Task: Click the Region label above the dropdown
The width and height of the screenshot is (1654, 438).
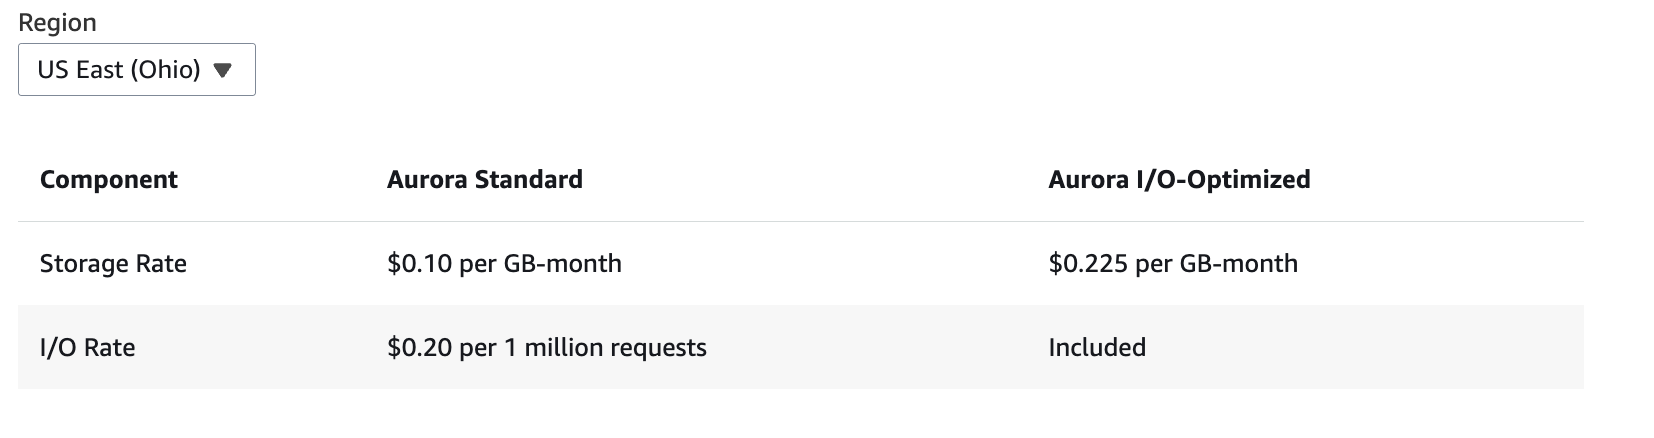Action: [x=57, y=22]
